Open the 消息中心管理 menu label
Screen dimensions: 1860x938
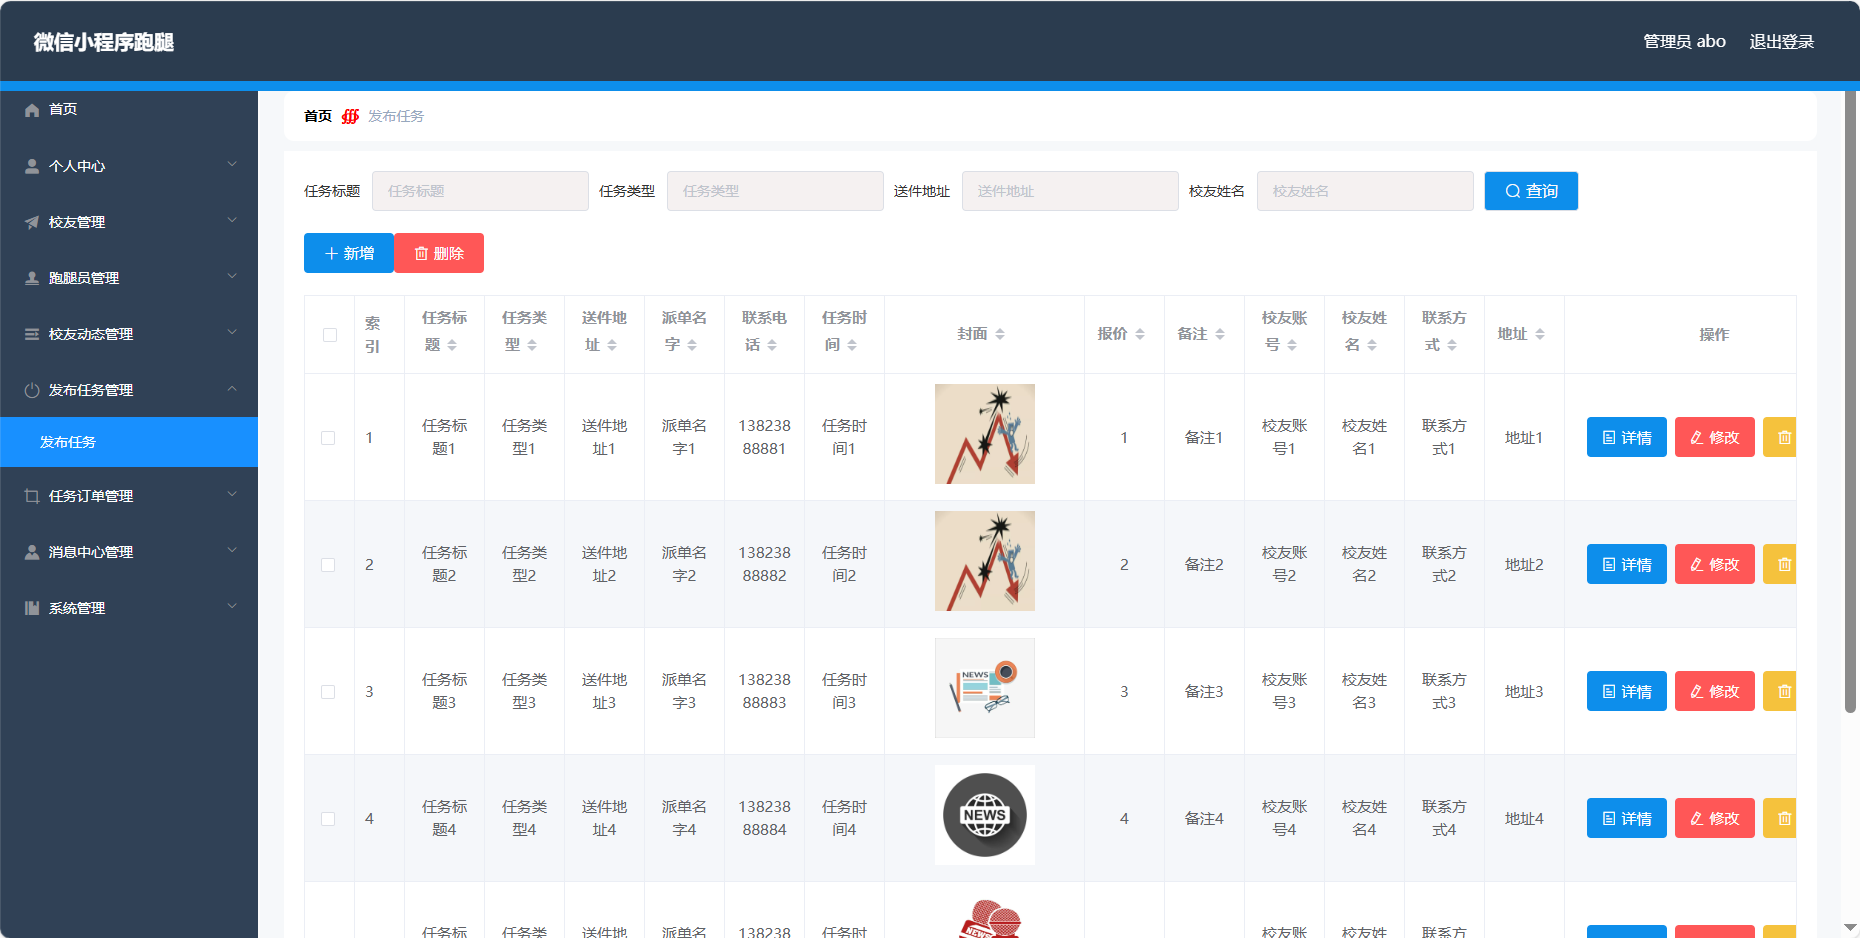(91, 552)
